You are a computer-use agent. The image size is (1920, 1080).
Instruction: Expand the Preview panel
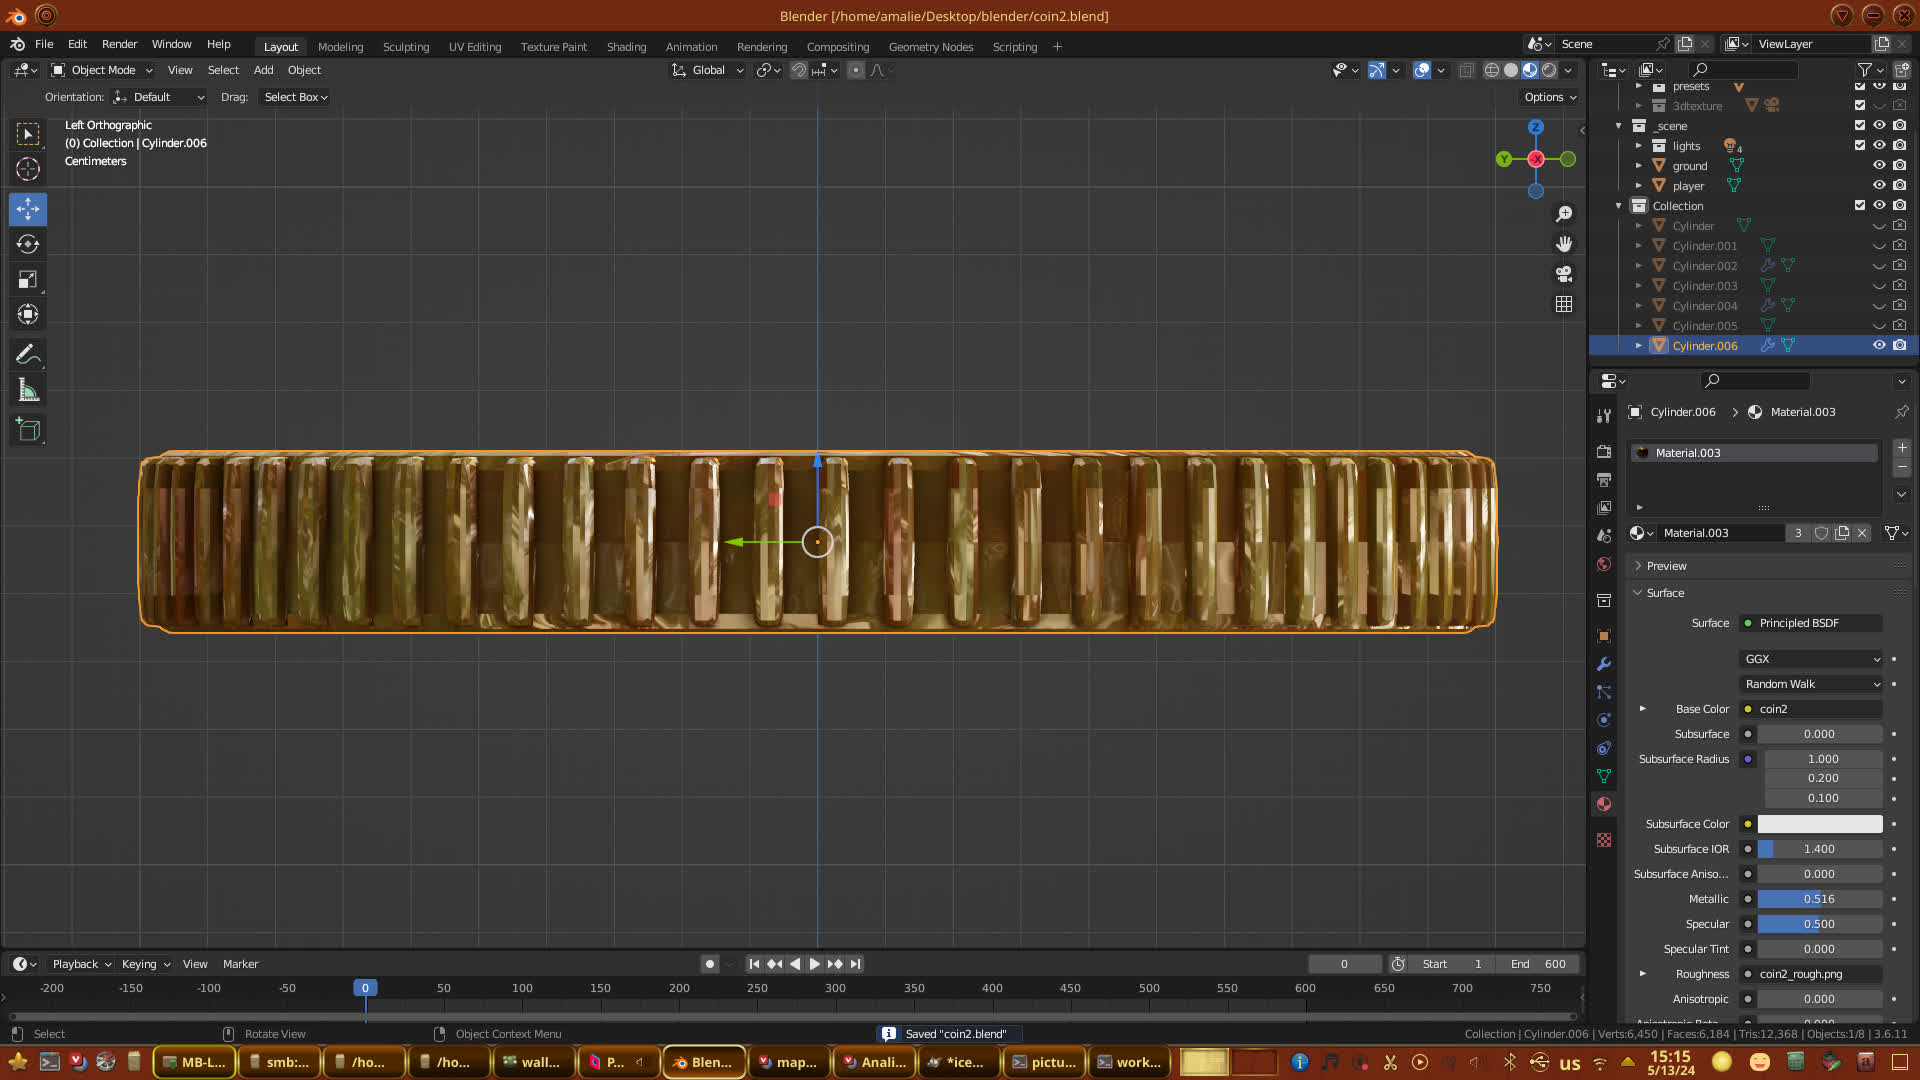click(1666, 566)
